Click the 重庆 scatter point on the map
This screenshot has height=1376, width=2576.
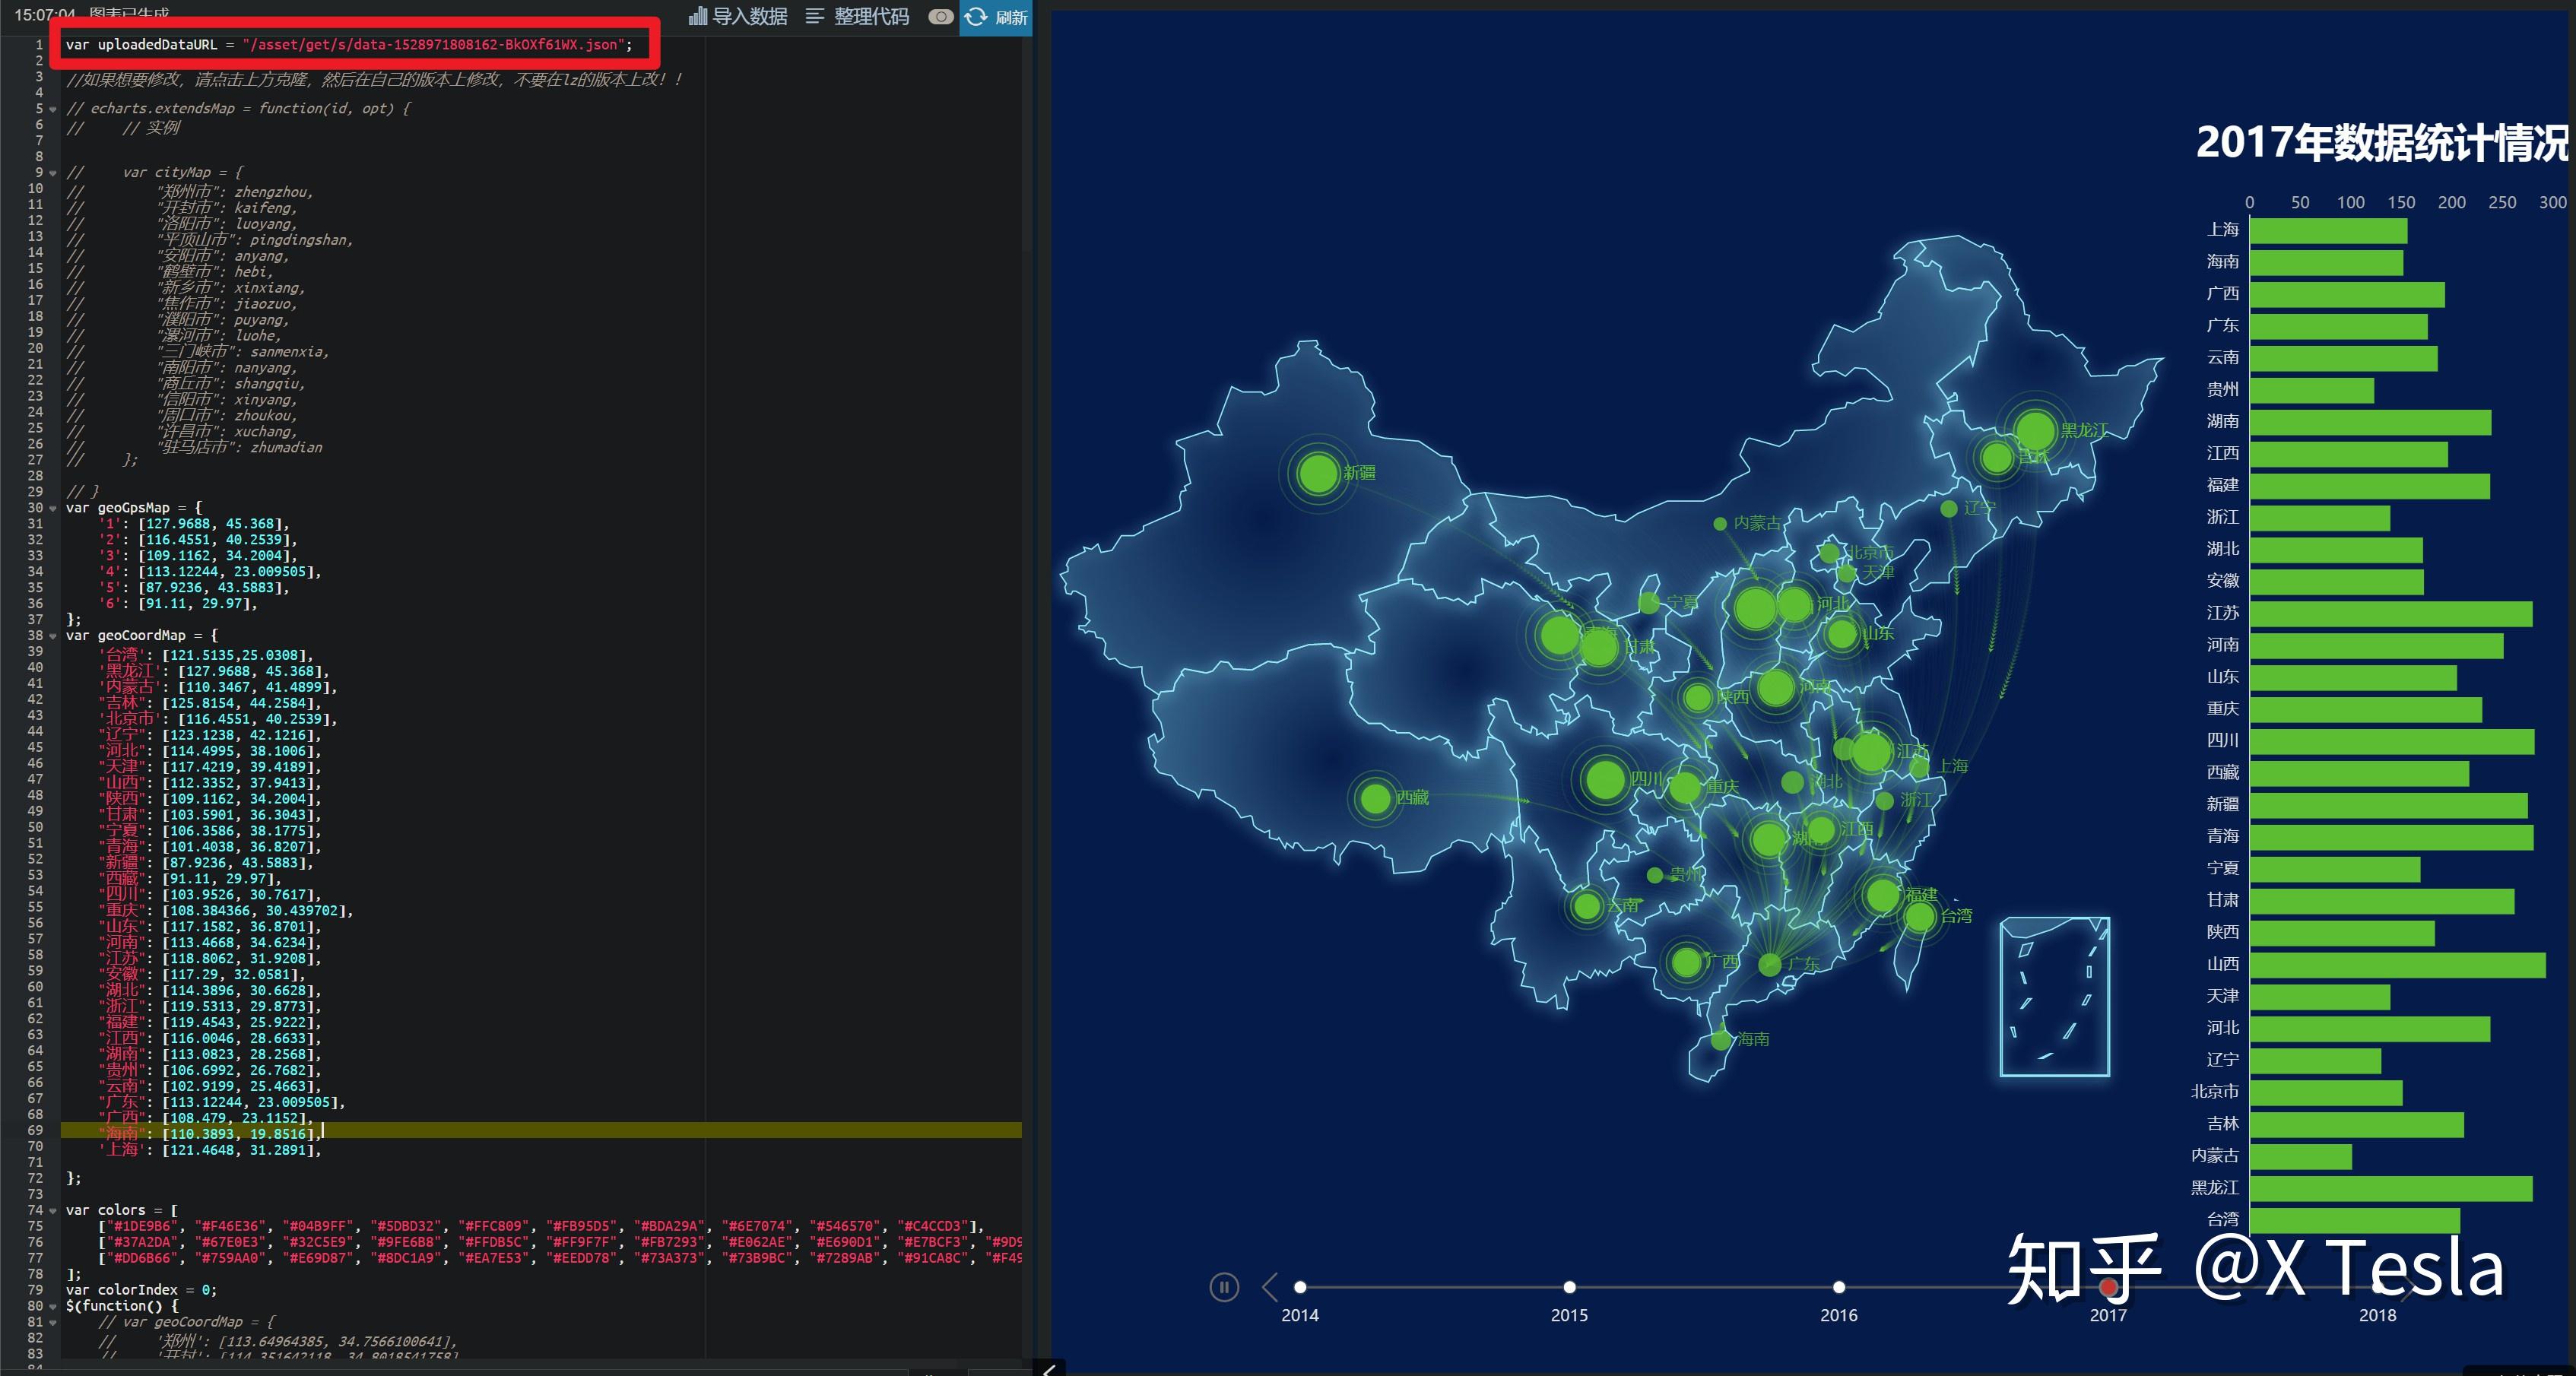coord(1685,787)
